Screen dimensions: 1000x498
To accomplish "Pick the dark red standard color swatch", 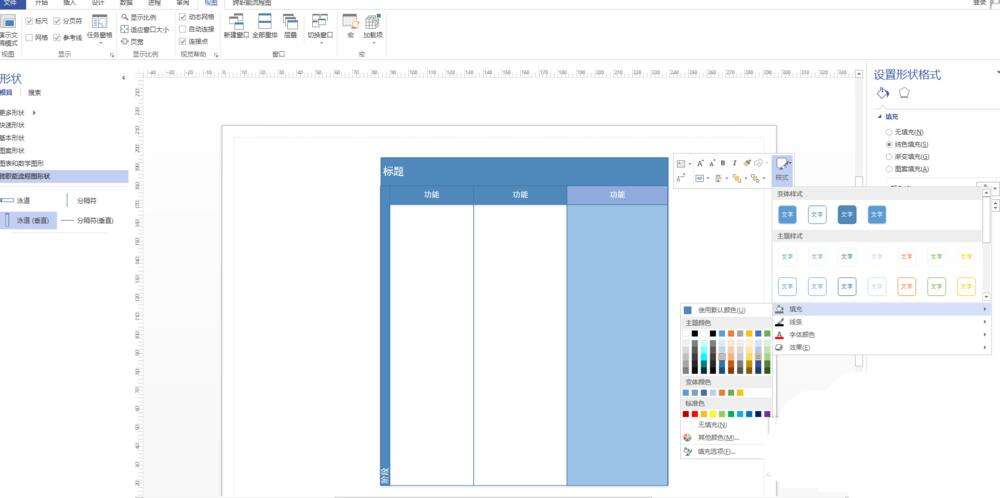I will click(686, 414).
